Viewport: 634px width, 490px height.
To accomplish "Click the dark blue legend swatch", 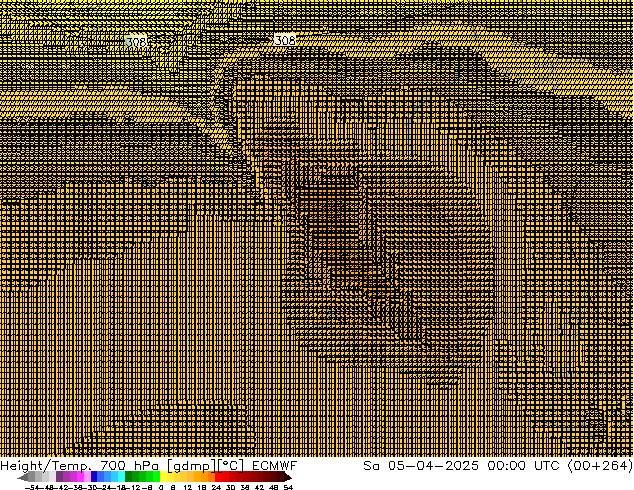I will 94,477.
